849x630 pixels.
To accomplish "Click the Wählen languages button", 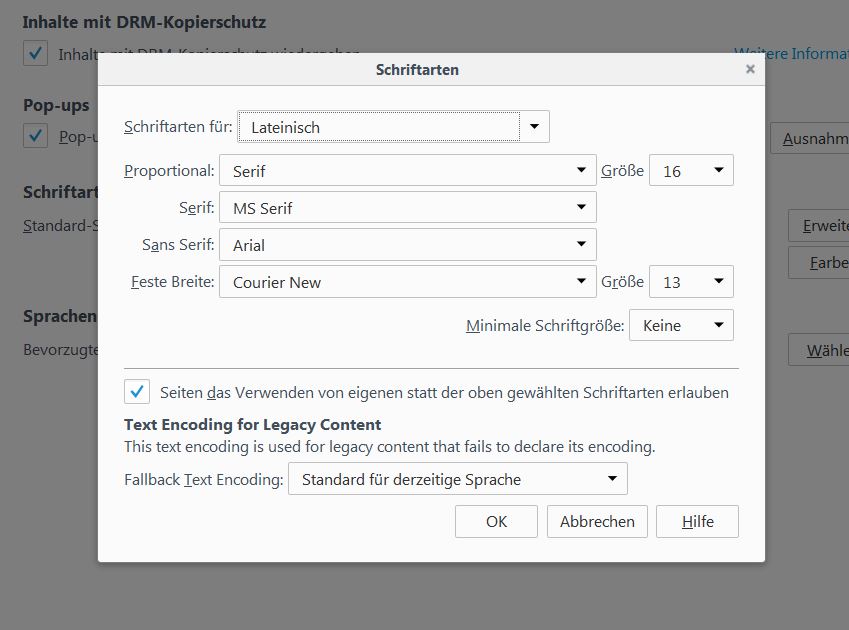I will click(x=819, y=351).
